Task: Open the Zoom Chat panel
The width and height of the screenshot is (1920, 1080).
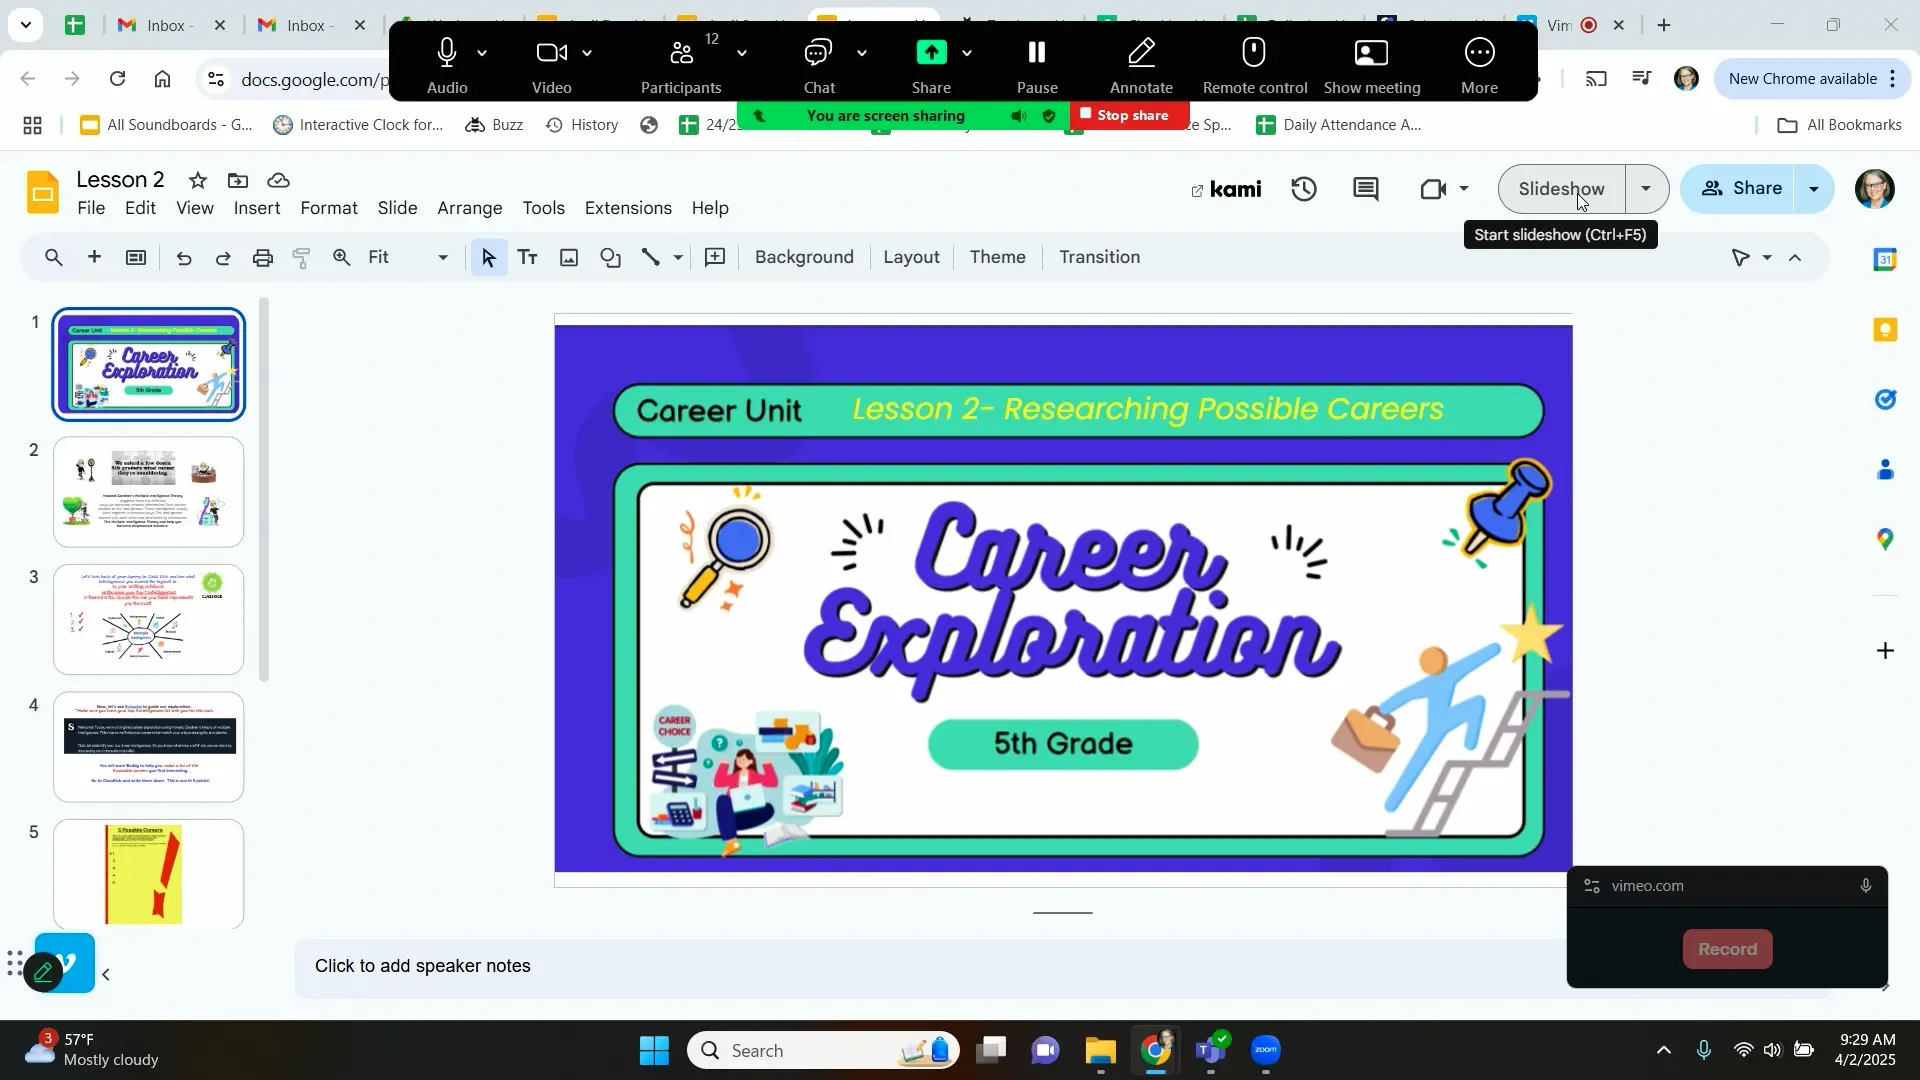Action: click(x=818, y=60)
